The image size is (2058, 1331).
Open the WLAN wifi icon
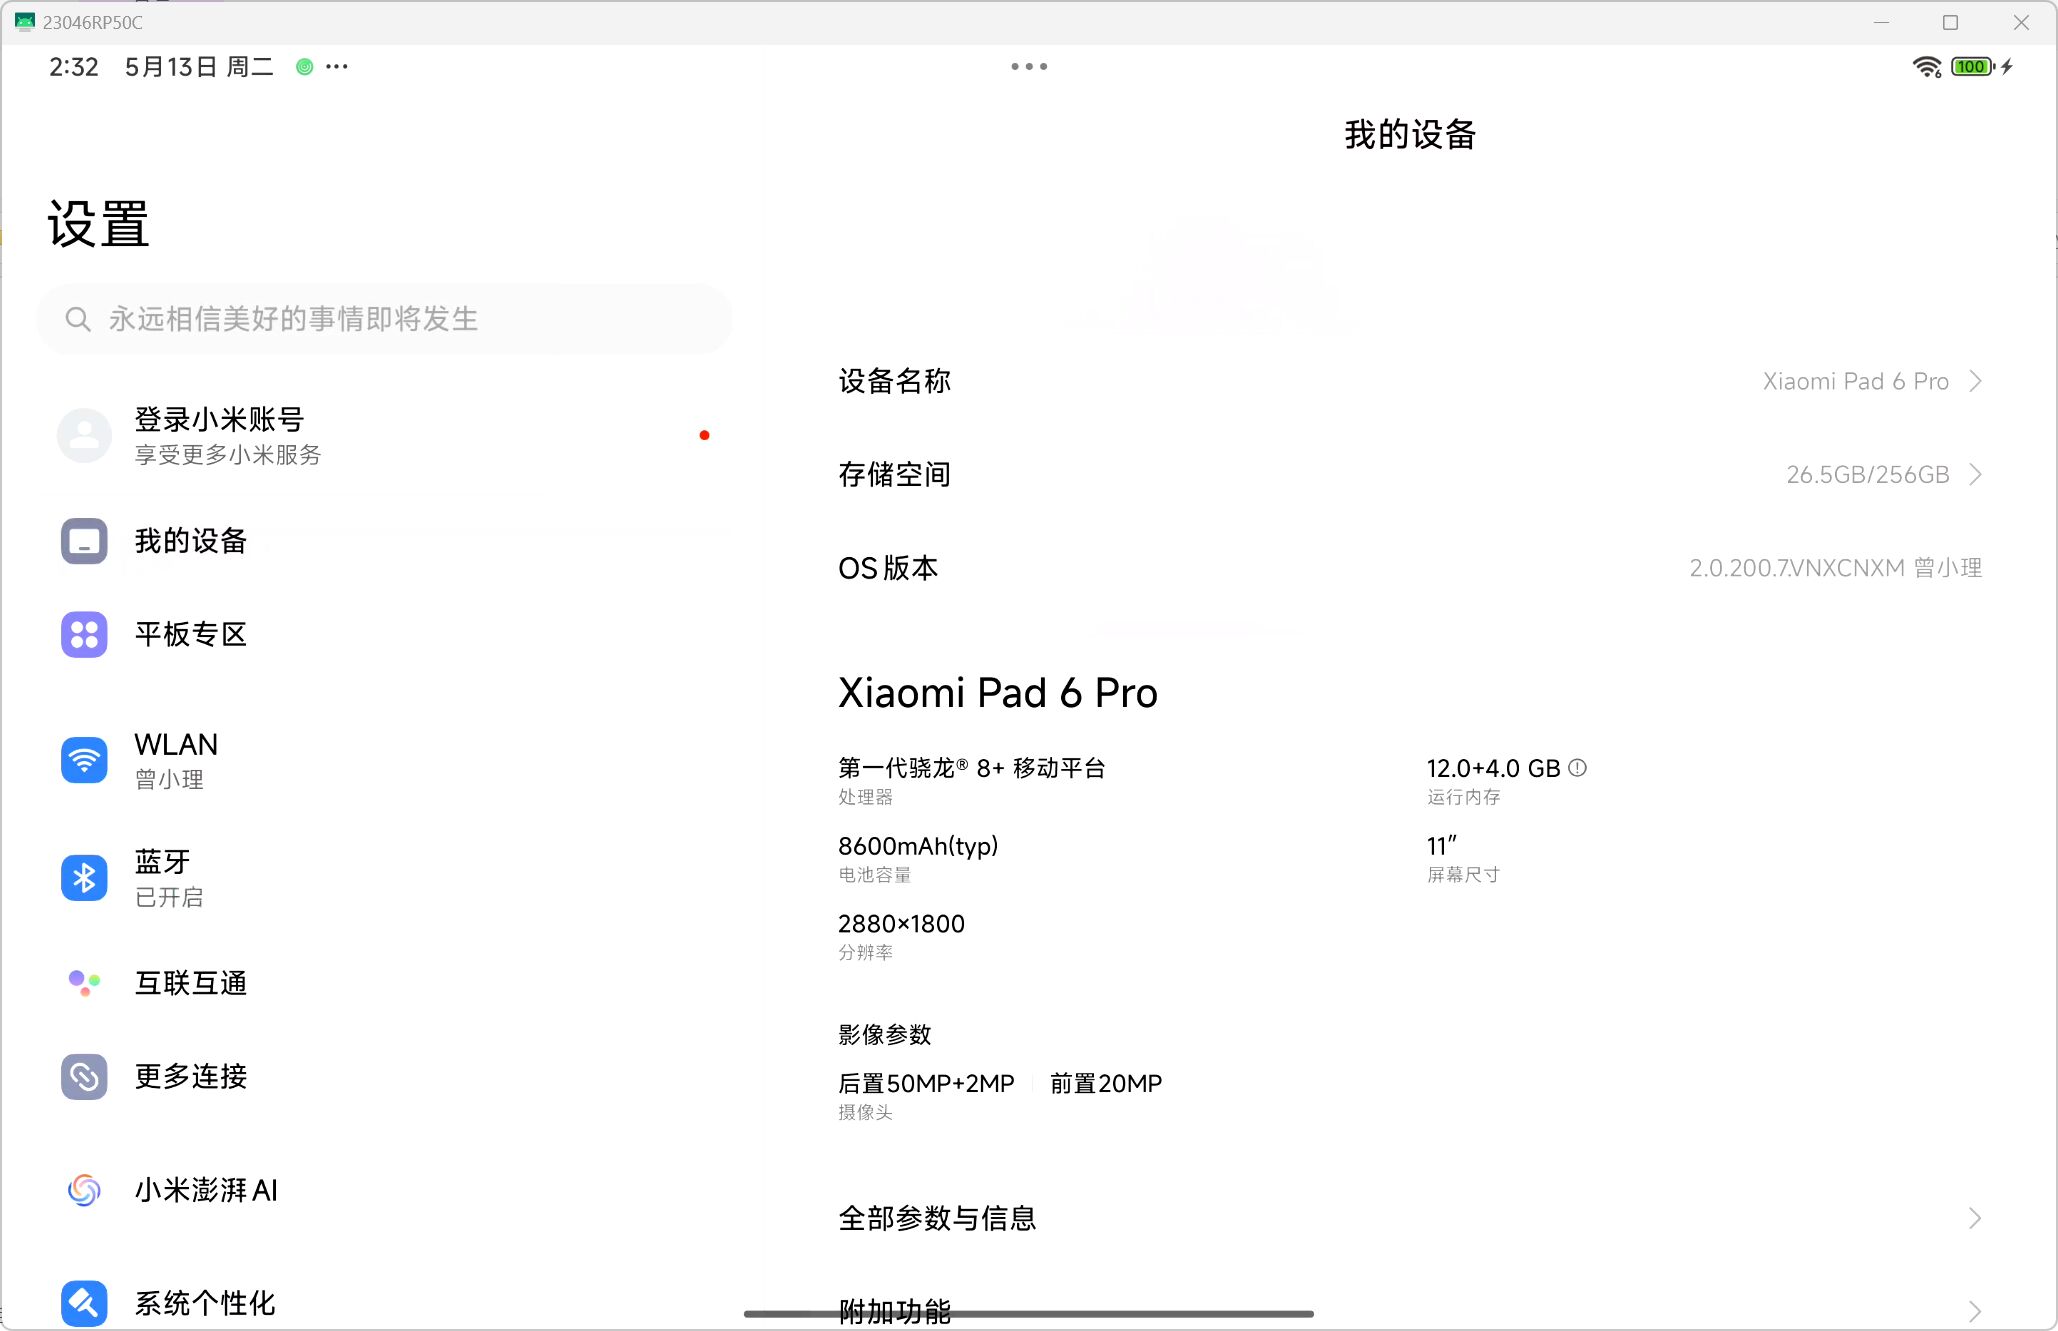pyautogui.click(x=84, y=761)
